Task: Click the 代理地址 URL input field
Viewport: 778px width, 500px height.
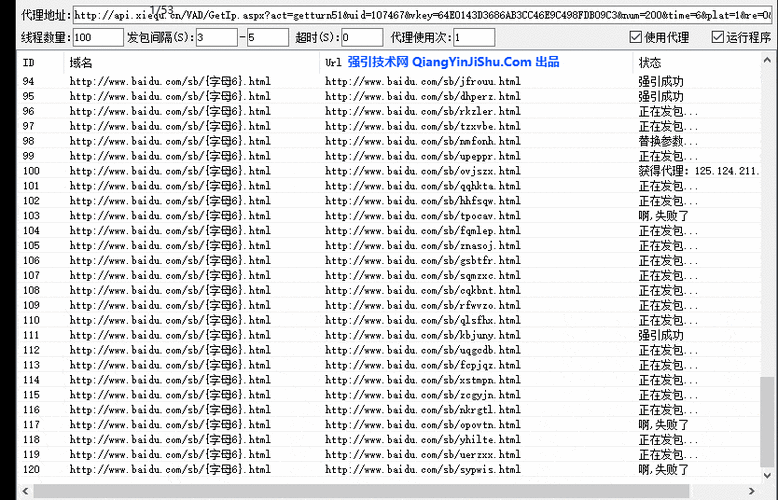Action: [423, 15]
